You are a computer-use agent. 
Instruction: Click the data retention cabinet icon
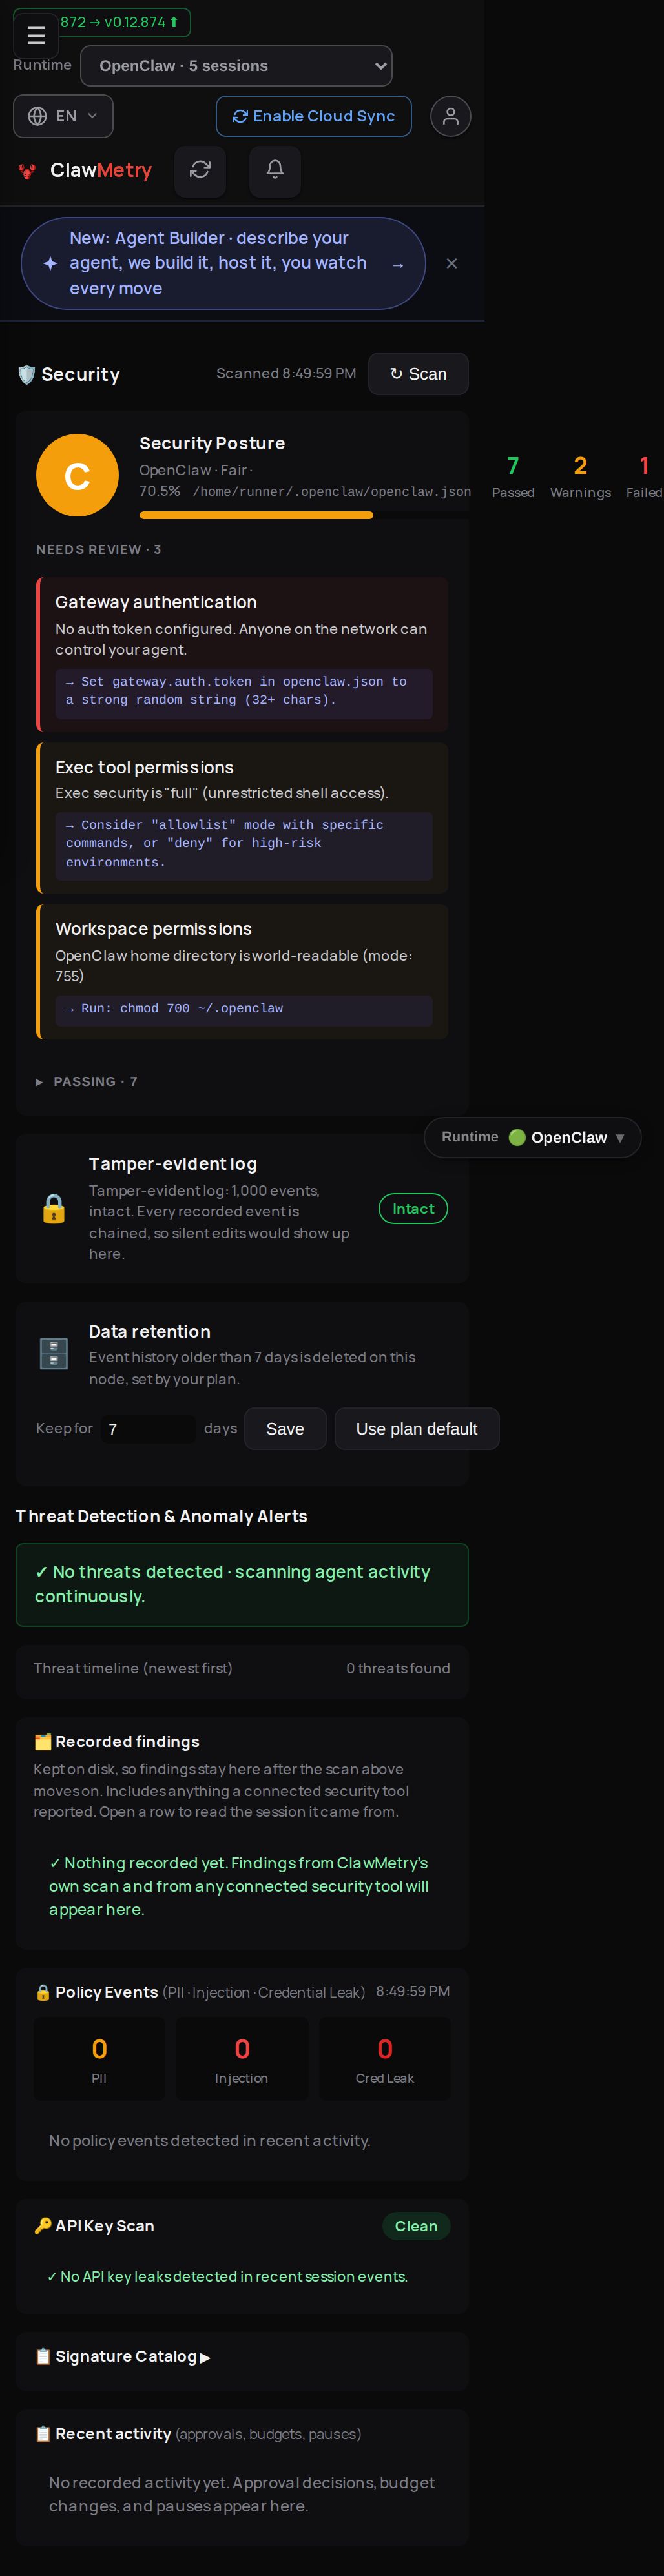tap(54, 1354)
